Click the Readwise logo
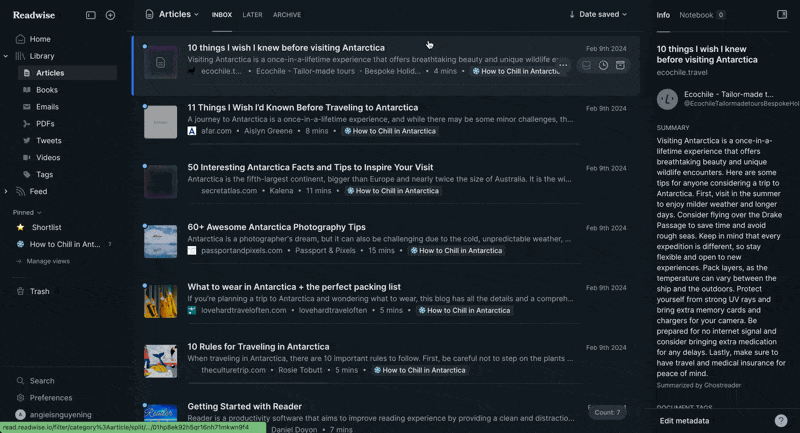This screenshot has height=433, width=800. coord(34,15)
